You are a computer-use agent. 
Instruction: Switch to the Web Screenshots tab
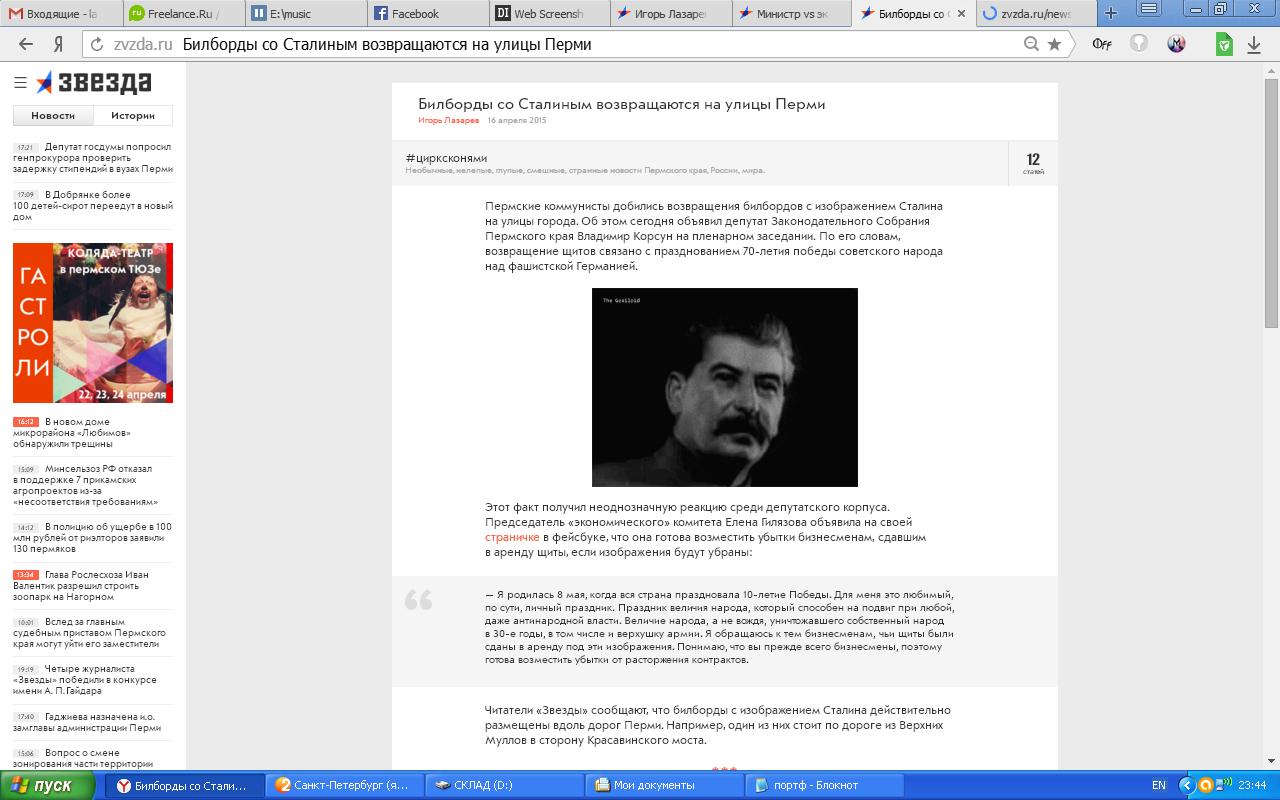(551, 14)
